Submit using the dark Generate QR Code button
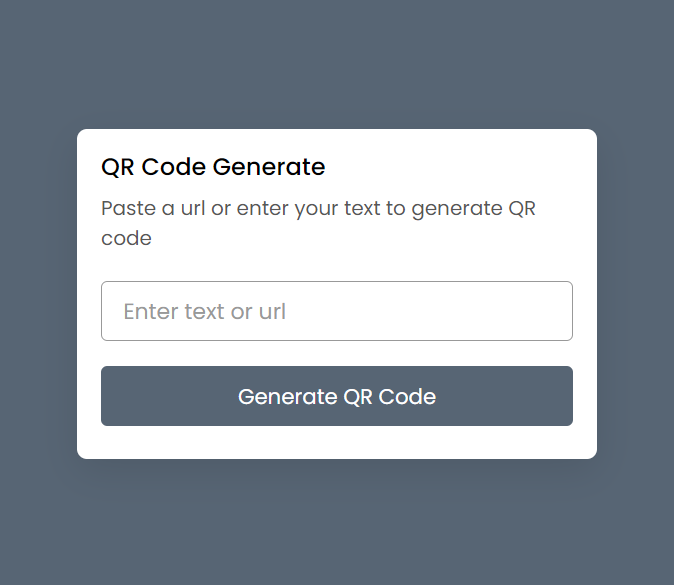Screen dimensions: 674x585 [x=336, y=396]
